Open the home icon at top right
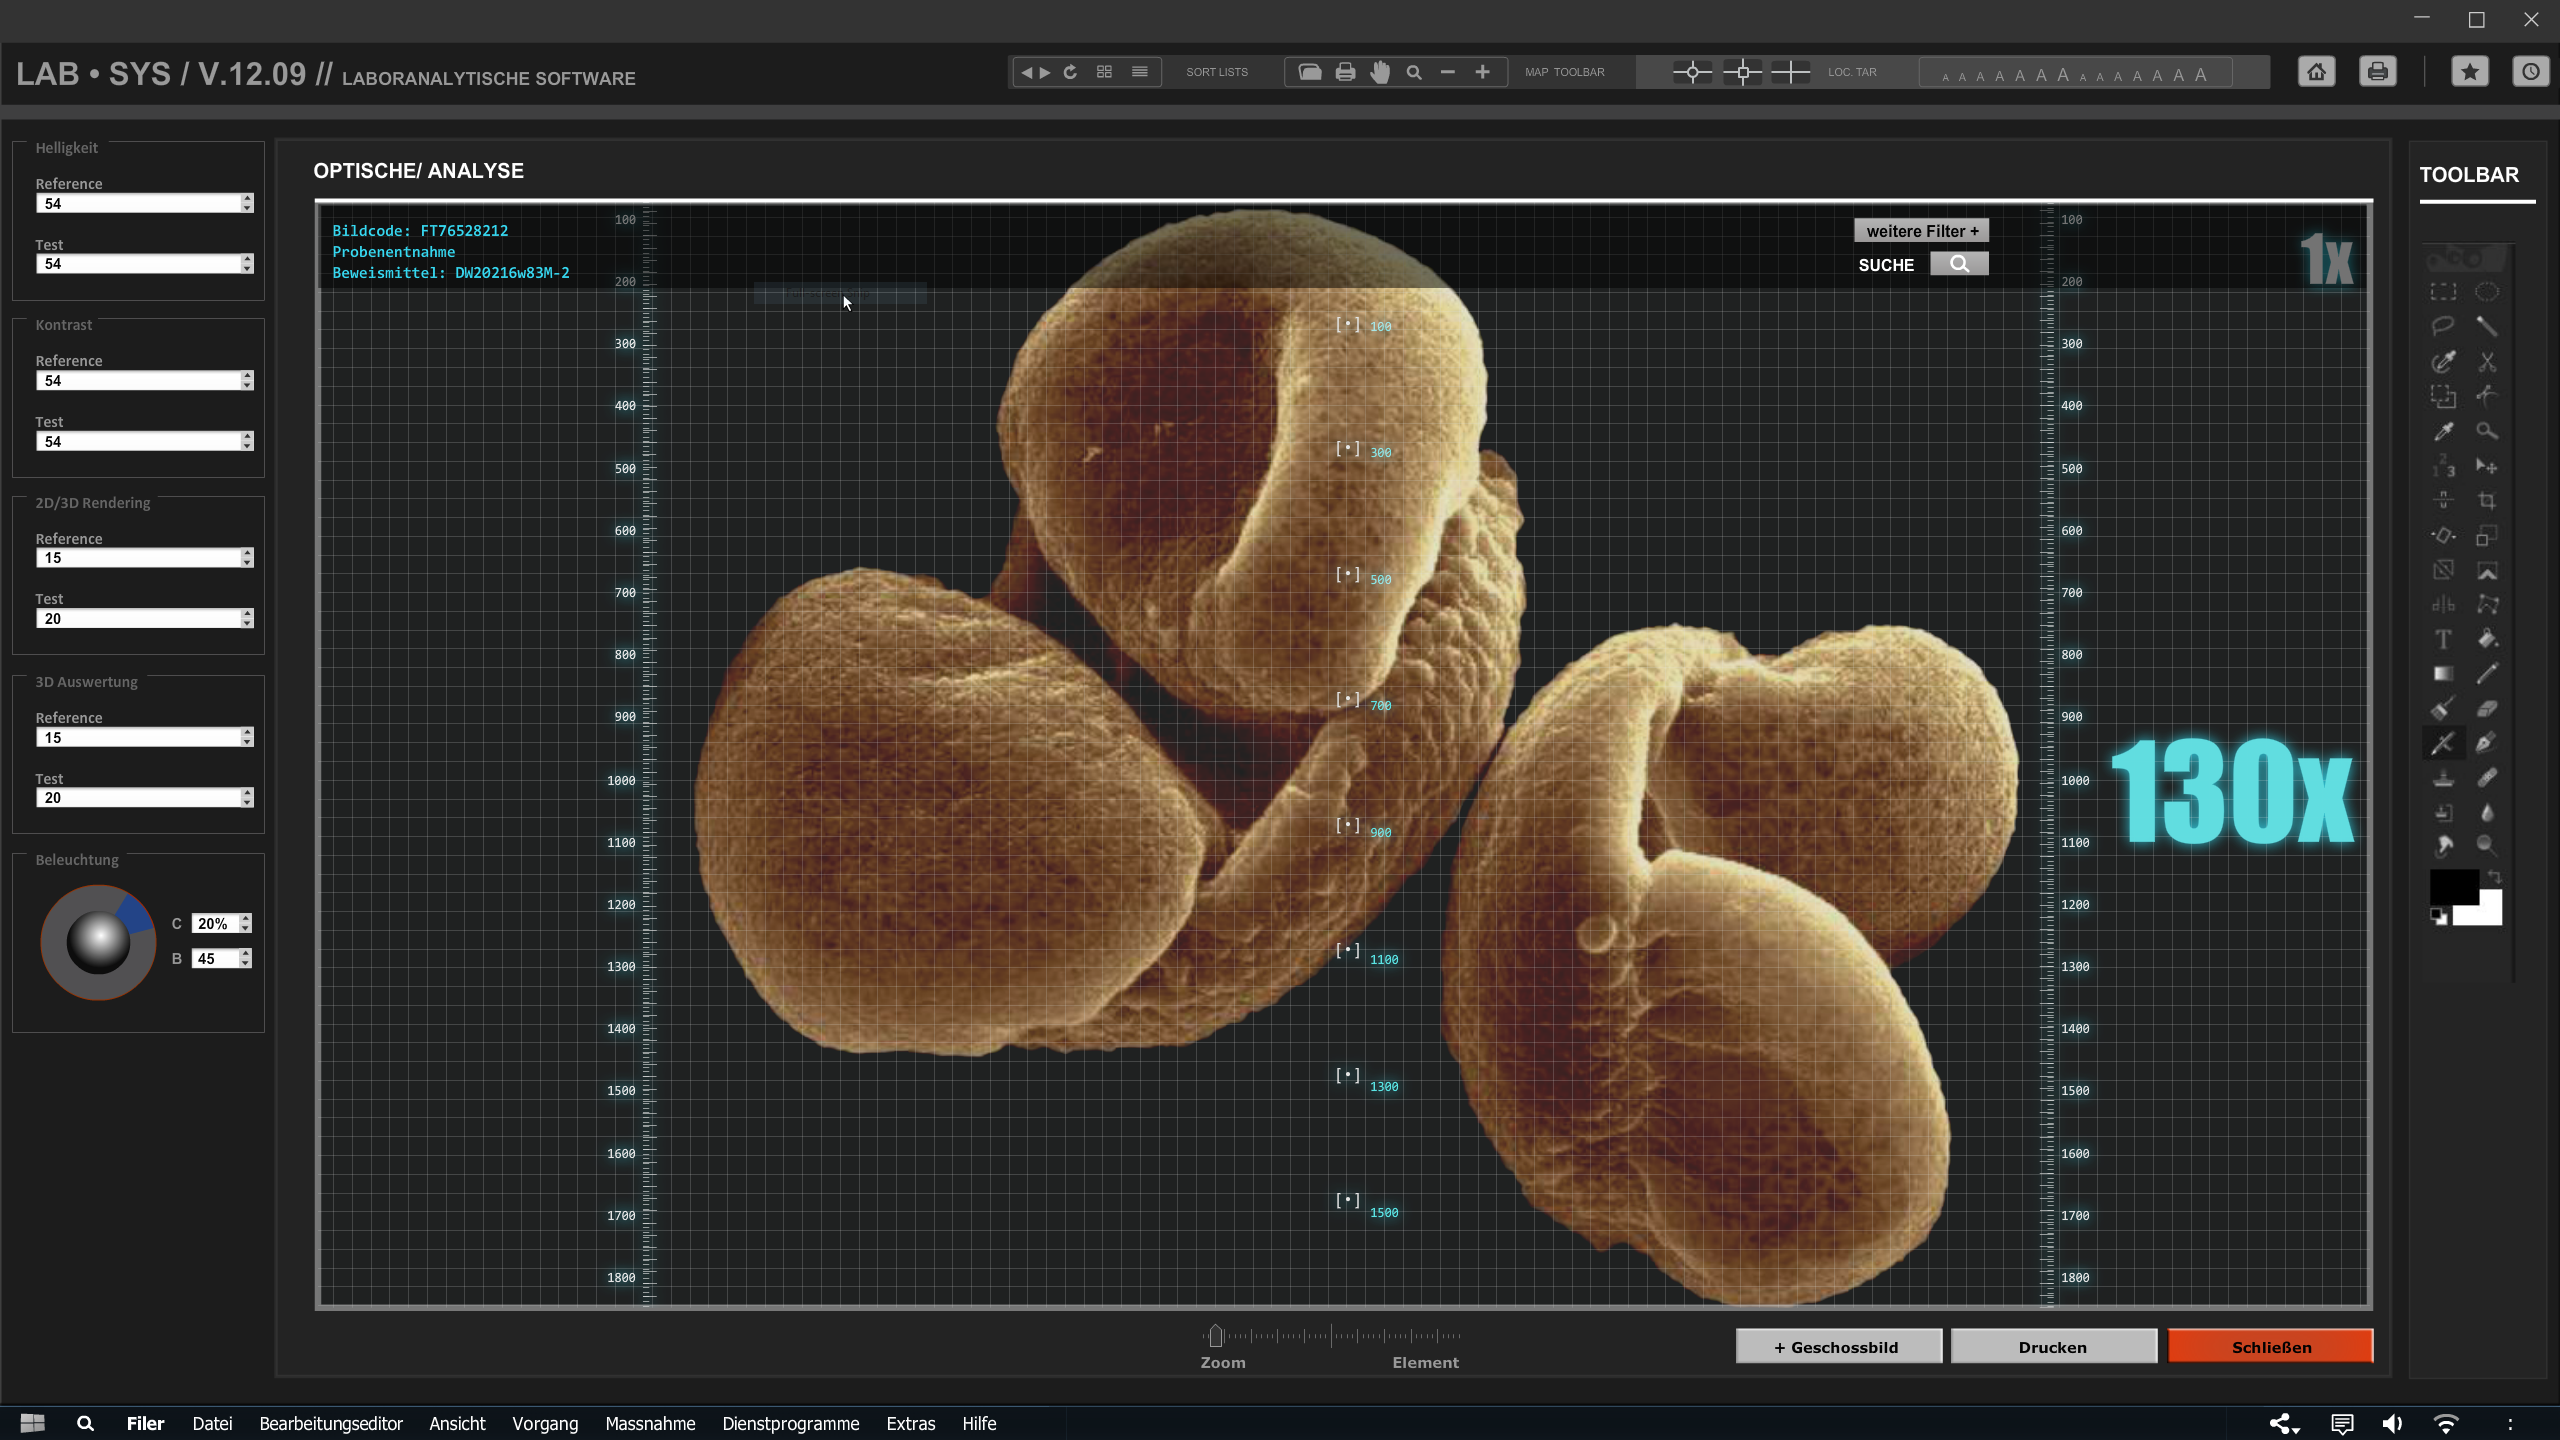The image size is (2560, 1440). coord(2316,72)
